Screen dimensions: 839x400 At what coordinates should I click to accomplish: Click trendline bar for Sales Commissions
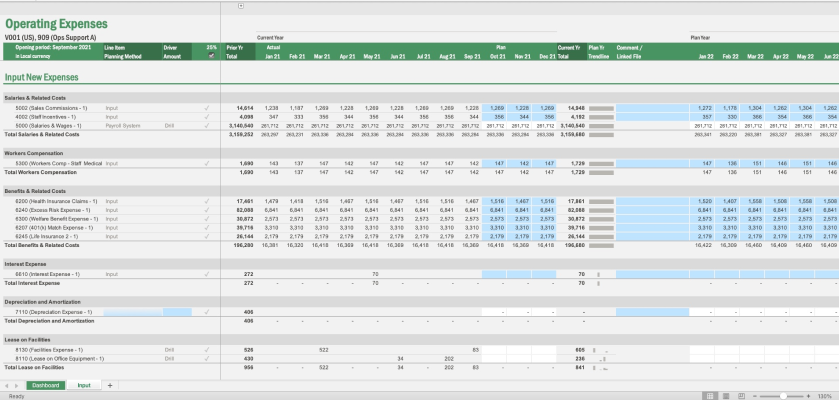point(601,107)
